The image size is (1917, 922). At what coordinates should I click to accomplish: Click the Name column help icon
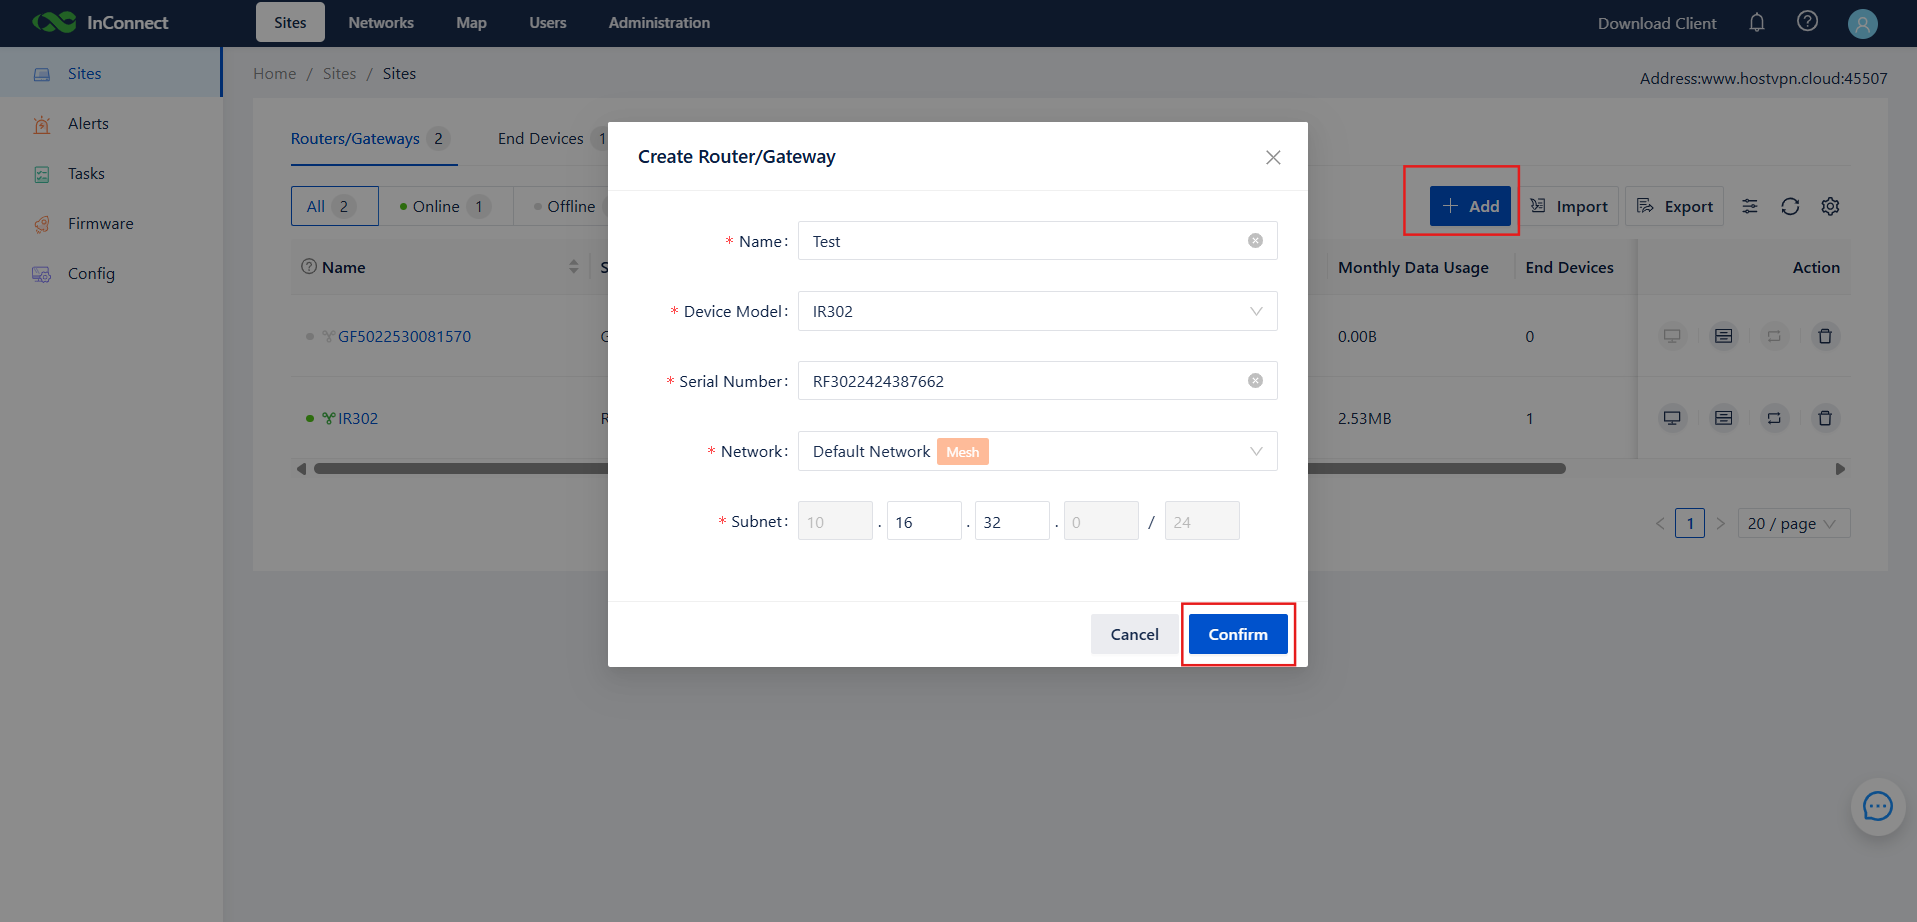309,267
